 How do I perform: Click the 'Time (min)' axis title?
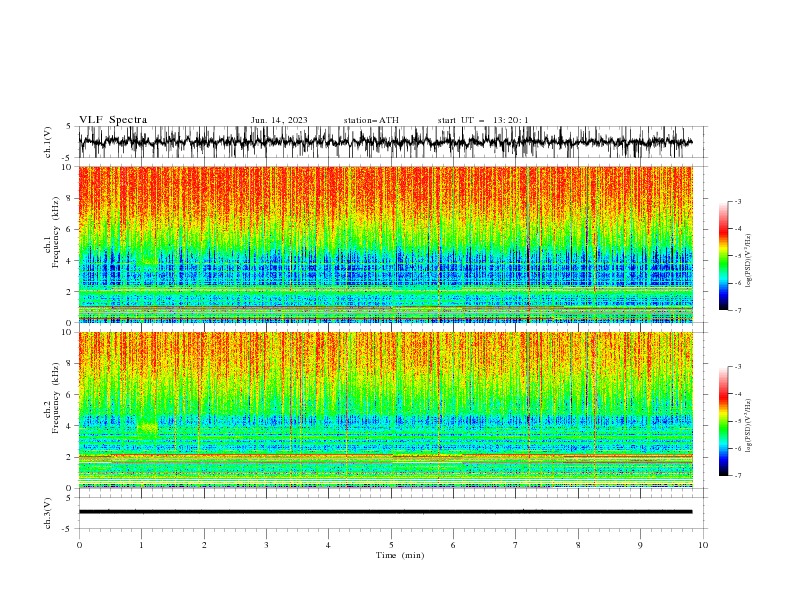point(400,555)
